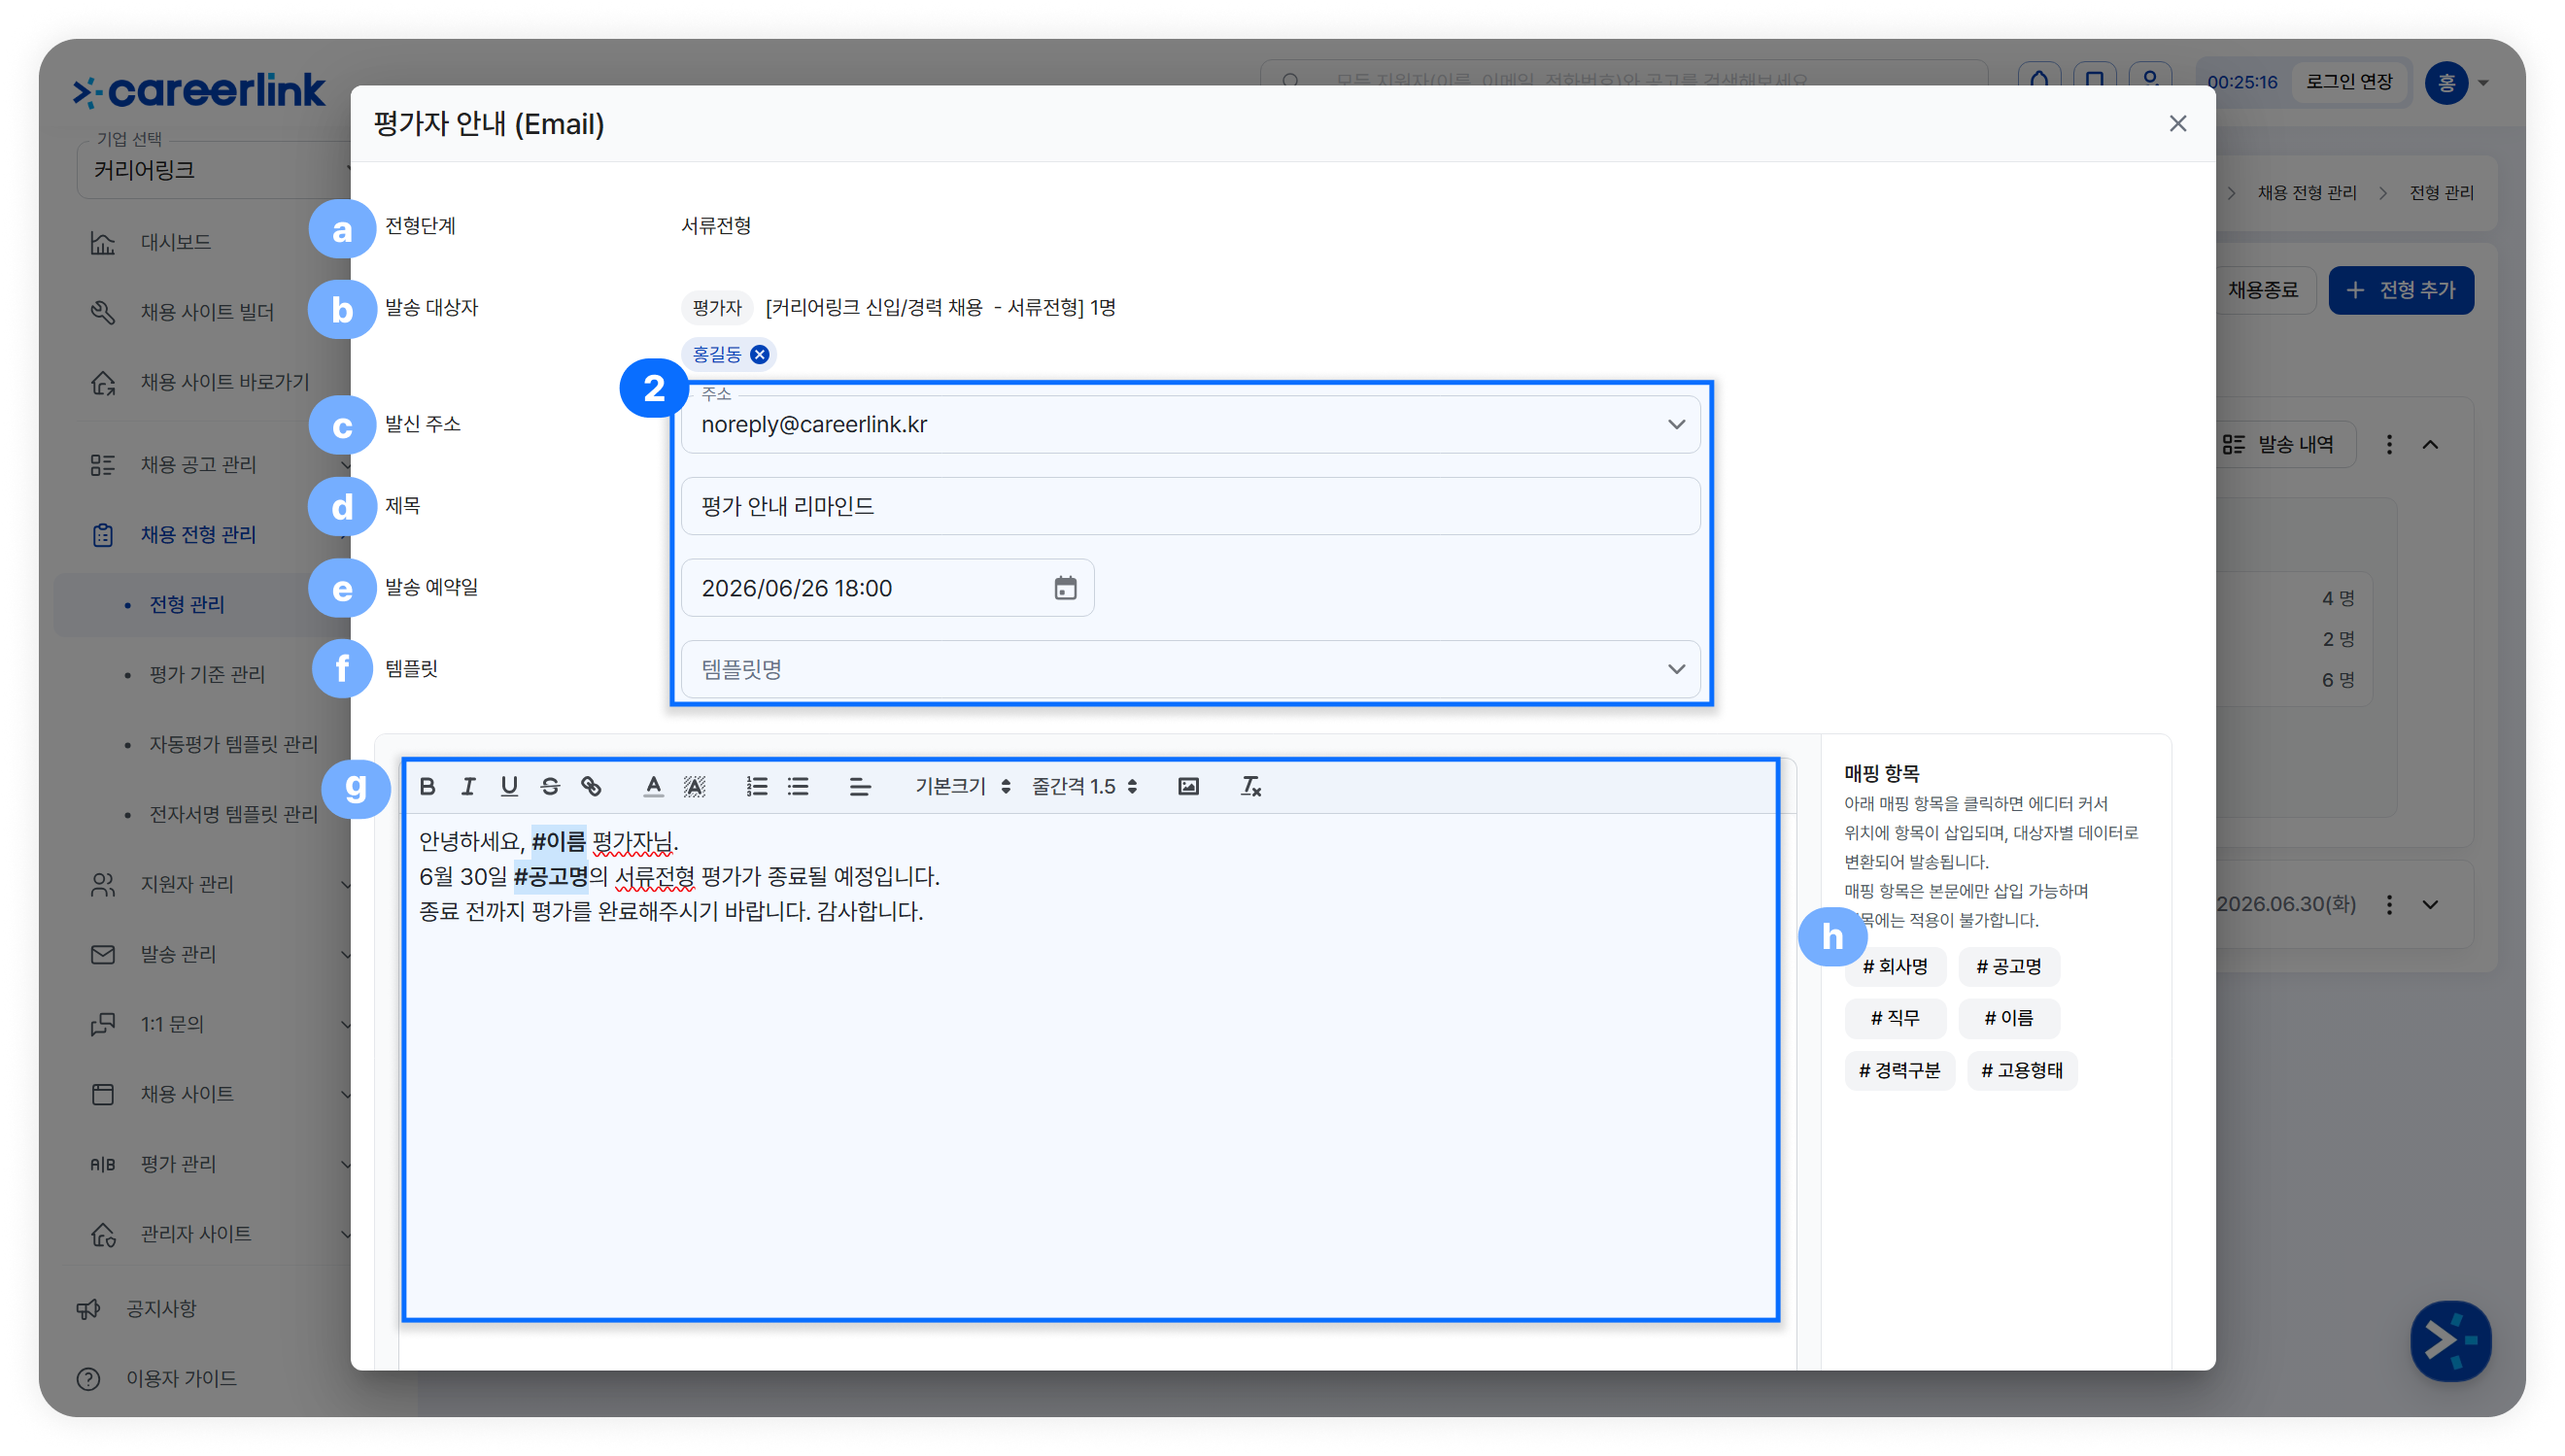This screenshot has width=2565, height=1456.
Task: Open the text color picker
Action: point(653,787)
